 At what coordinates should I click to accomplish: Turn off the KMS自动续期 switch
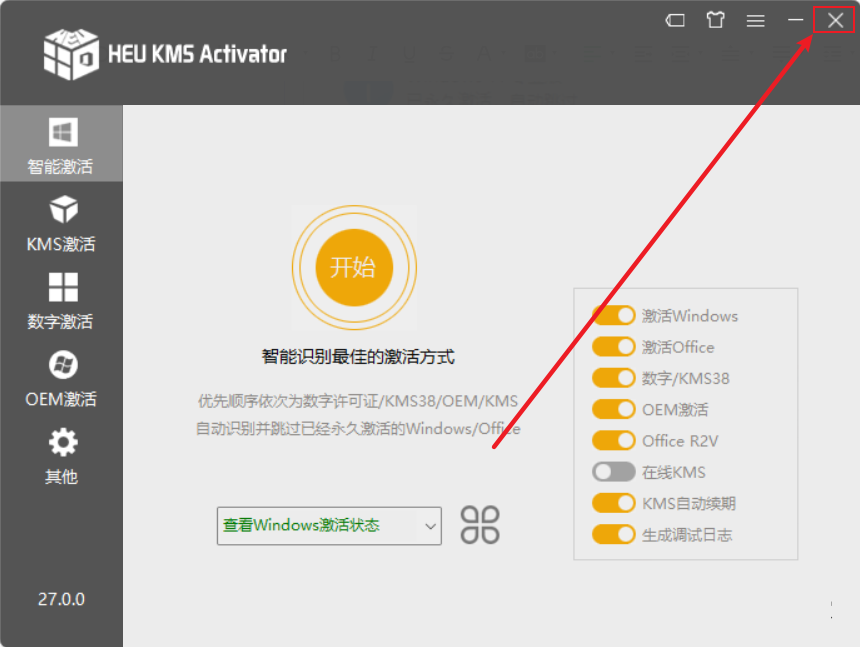click(x=613, y=503)
